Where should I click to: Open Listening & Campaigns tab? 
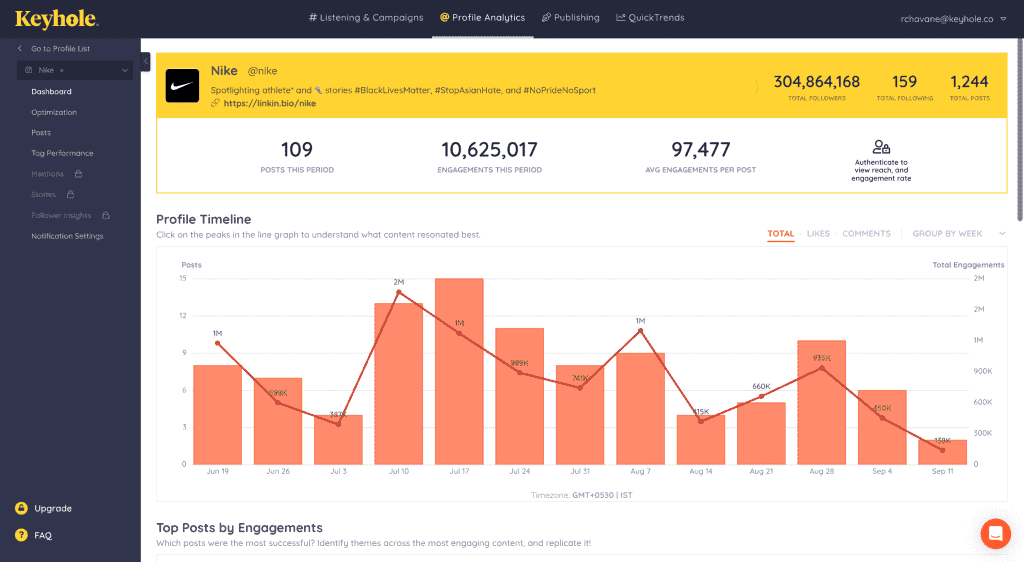[366, 18]
